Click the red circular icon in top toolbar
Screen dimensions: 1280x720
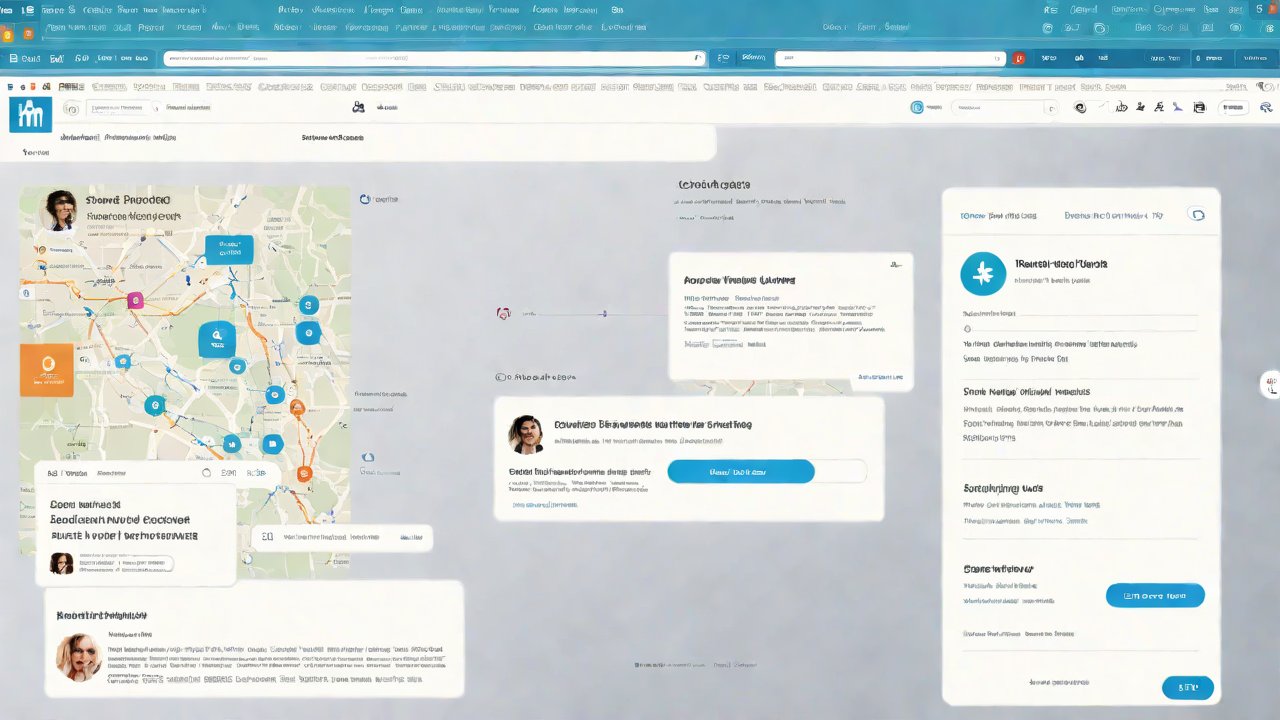(x=1019, y=59)
